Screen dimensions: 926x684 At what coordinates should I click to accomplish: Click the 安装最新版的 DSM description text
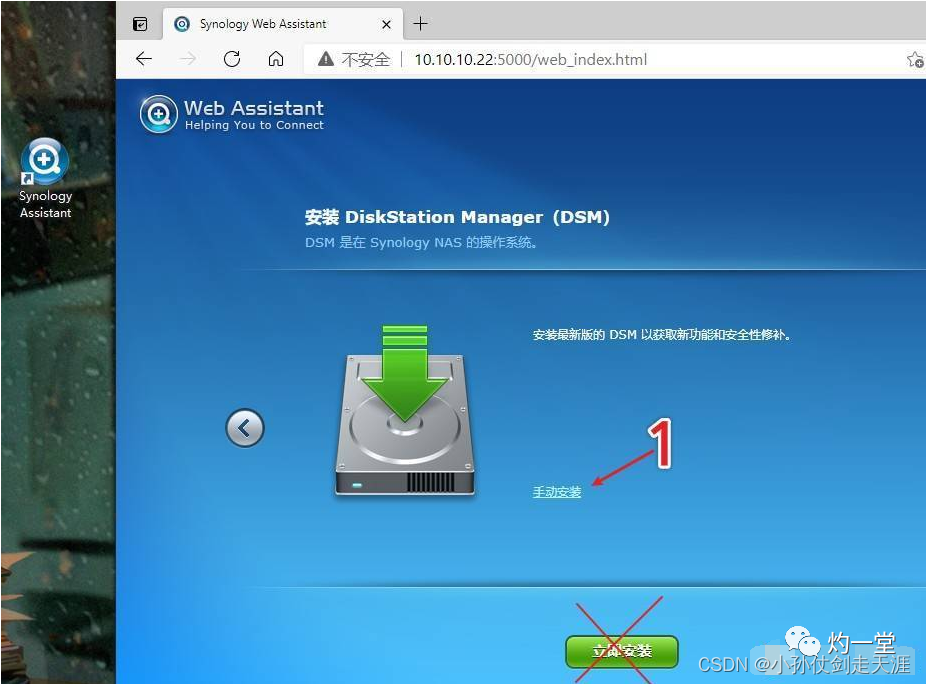pyautogui.click(x=661, y=335)
